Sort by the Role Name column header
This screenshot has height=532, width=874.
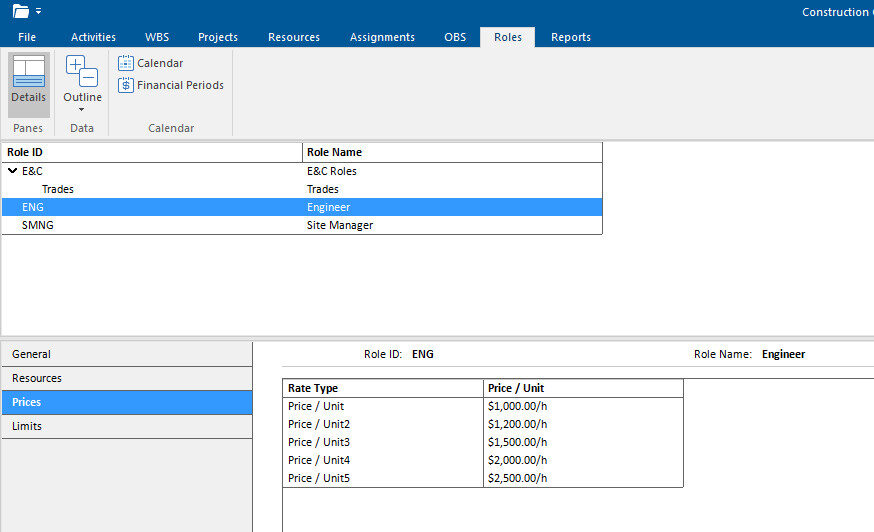point(452,152)
